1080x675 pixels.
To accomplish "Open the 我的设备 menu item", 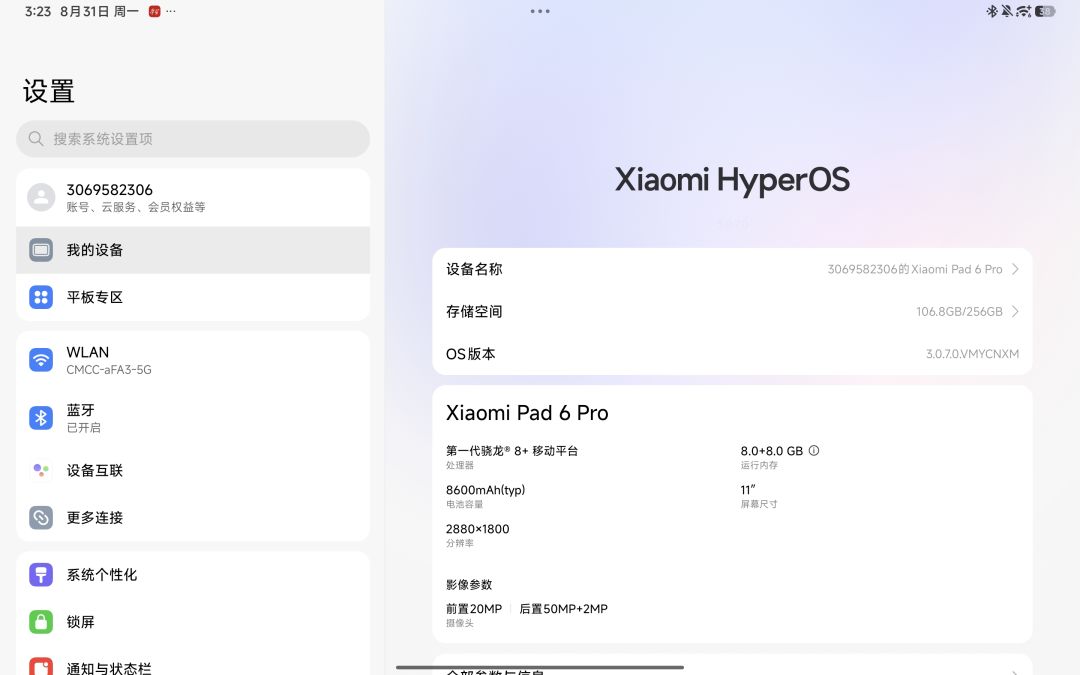I will click(x=193, y=250).
